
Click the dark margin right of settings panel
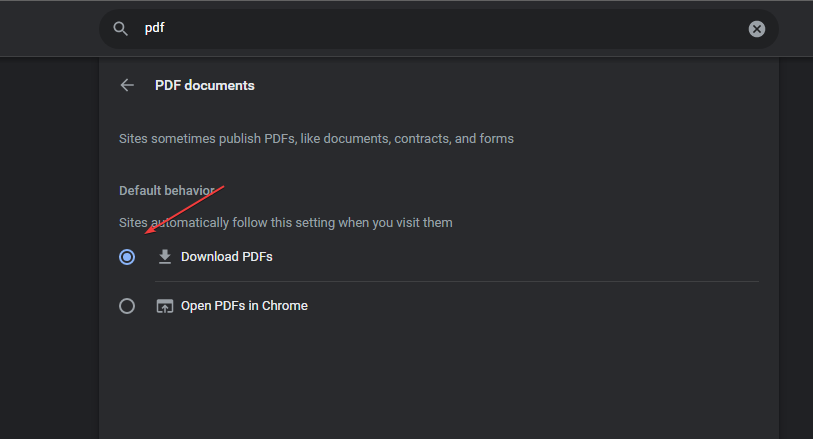pos(795,250)
